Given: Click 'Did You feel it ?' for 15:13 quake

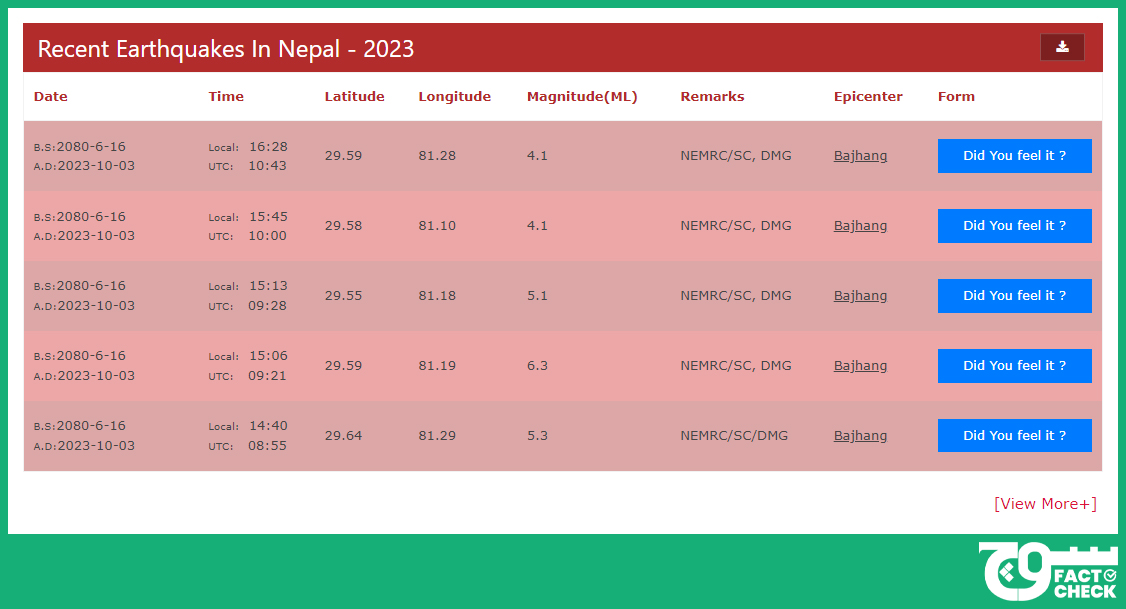Looking at the screenshot, I should coord(1015,296).
